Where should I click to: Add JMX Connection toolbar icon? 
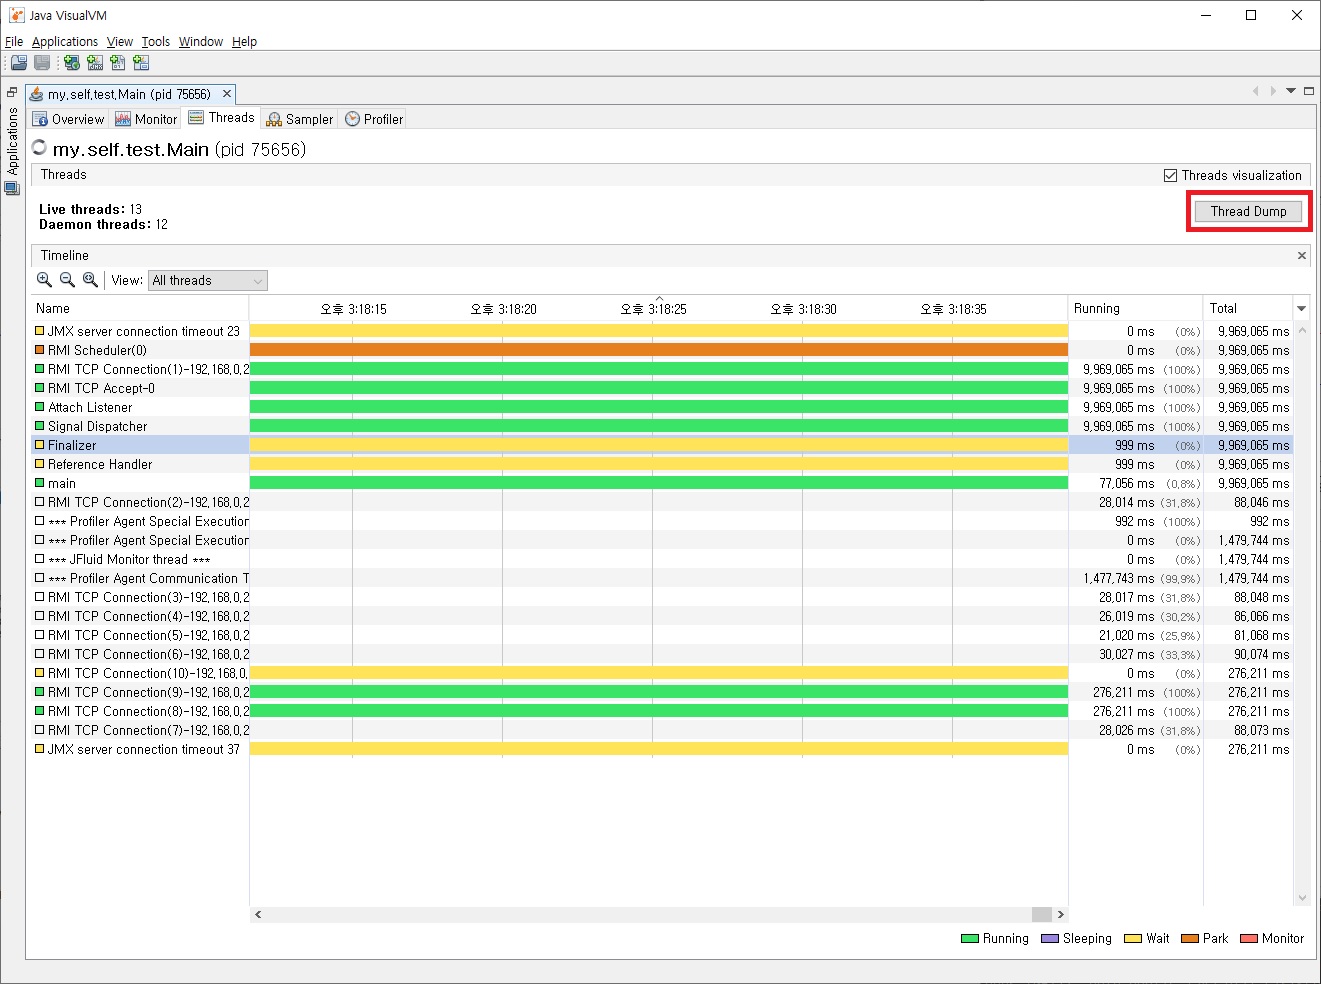(x=95, y=63)
